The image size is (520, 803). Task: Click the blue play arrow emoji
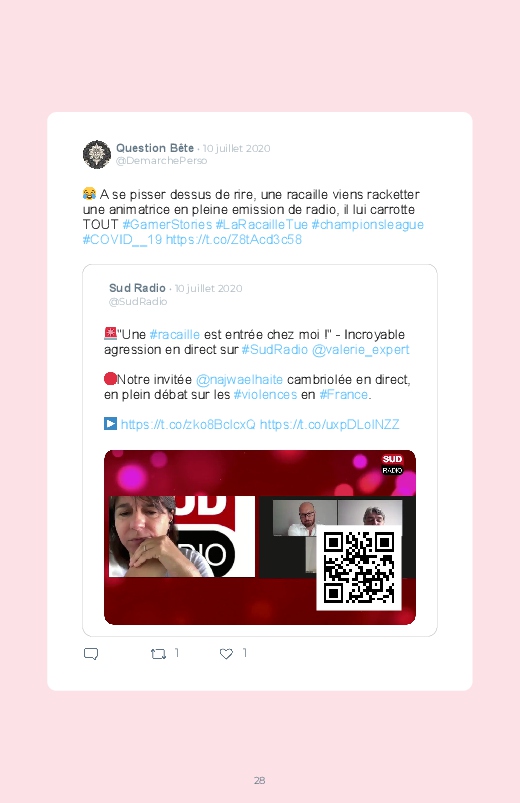click(x=110, y=424)
